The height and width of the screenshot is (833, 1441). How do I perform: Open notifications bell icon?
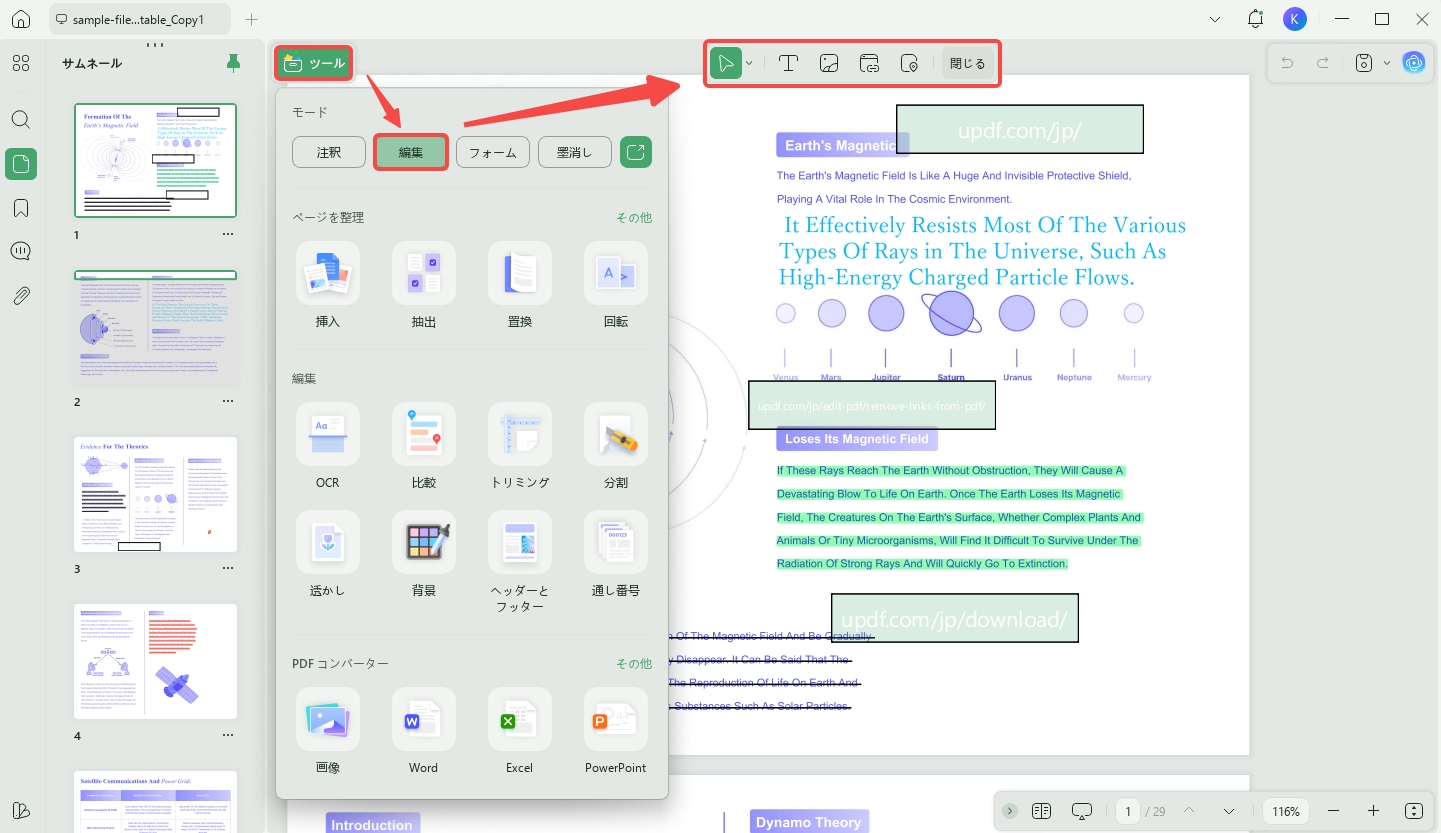(1255, 19)
